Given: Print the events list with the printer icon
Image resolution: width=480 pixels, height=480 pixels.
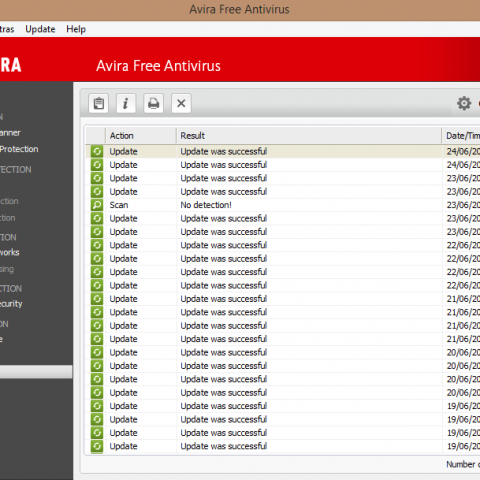Looking at the screenshot, I should [153, 103].
